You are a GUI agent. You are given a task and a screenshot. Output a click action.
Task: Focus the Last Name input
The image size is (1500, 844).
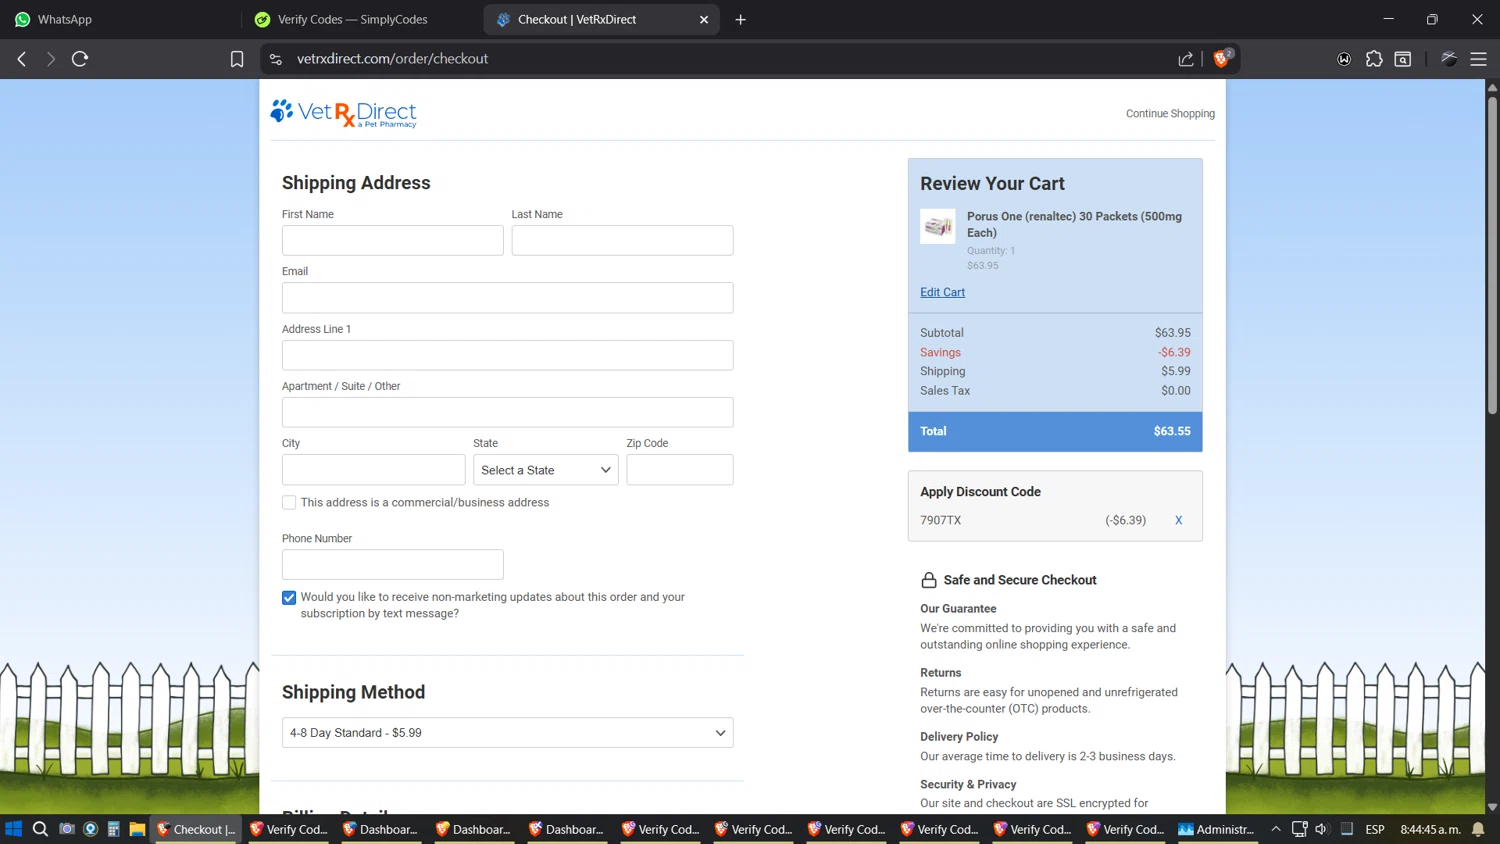pyautogui.click(x=623, y=240)
